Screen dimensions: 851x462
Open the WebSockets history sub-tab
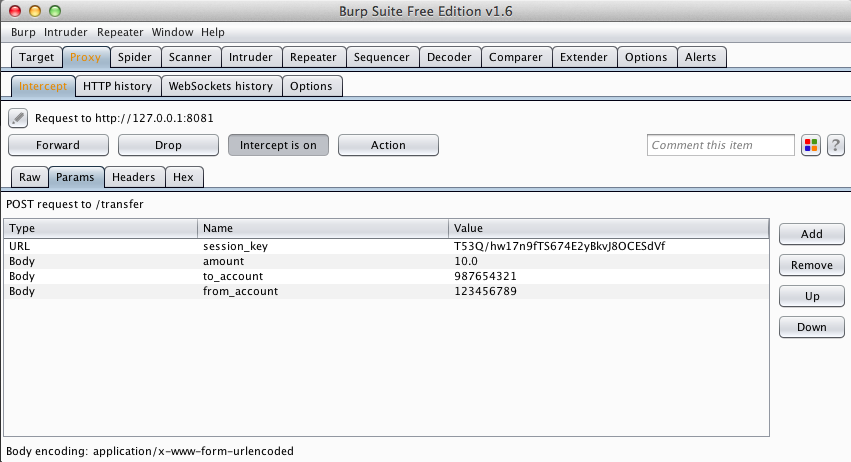click(x=221, y=86)
